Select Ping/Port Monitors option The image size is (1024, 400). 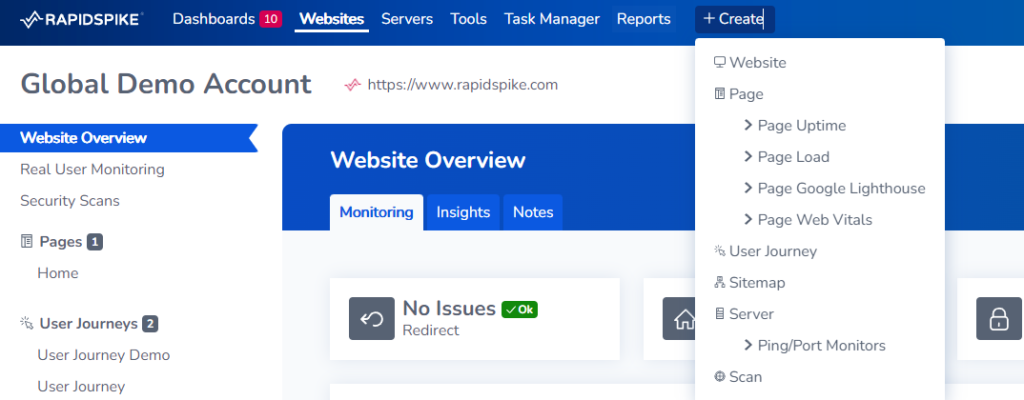click(820, 345)
